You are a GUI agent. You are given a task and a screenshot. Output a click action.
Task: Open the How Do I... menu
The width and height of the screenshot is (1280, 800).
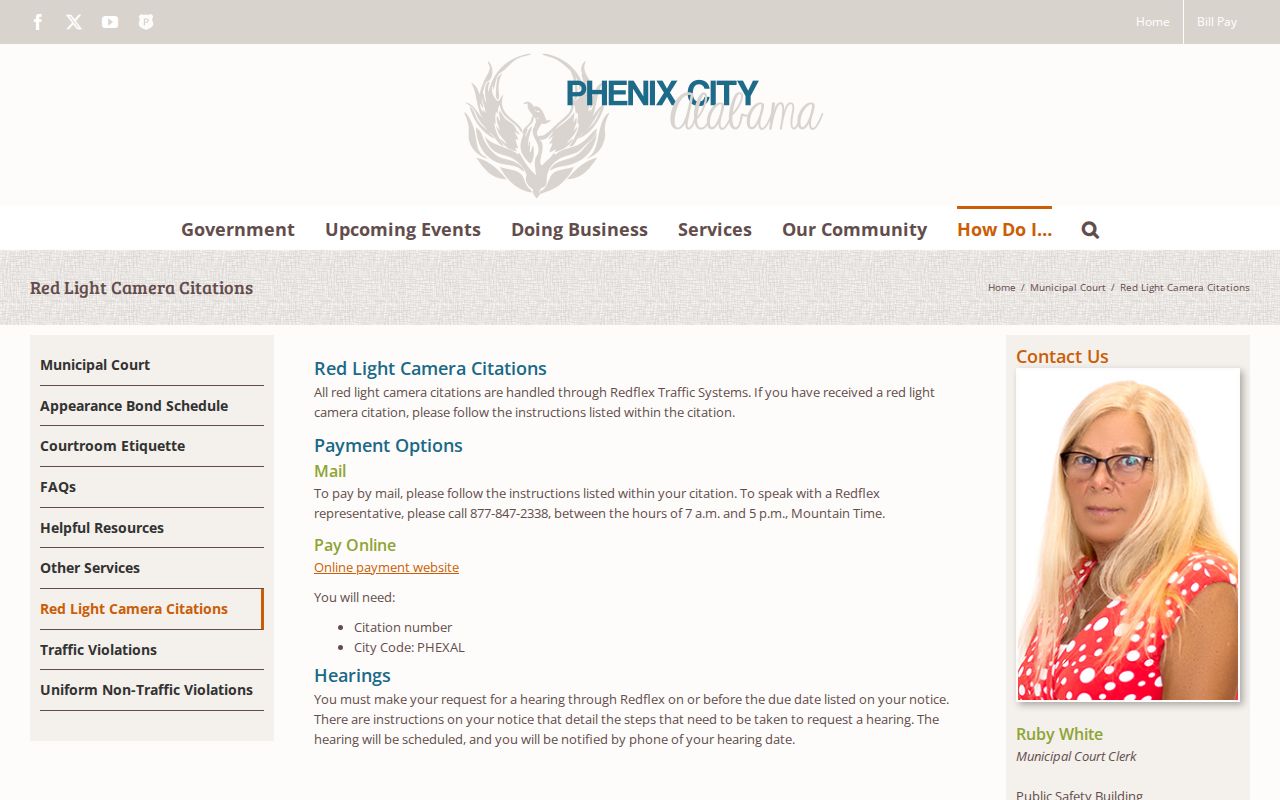pyautogui.click(x=1004, y=229)
